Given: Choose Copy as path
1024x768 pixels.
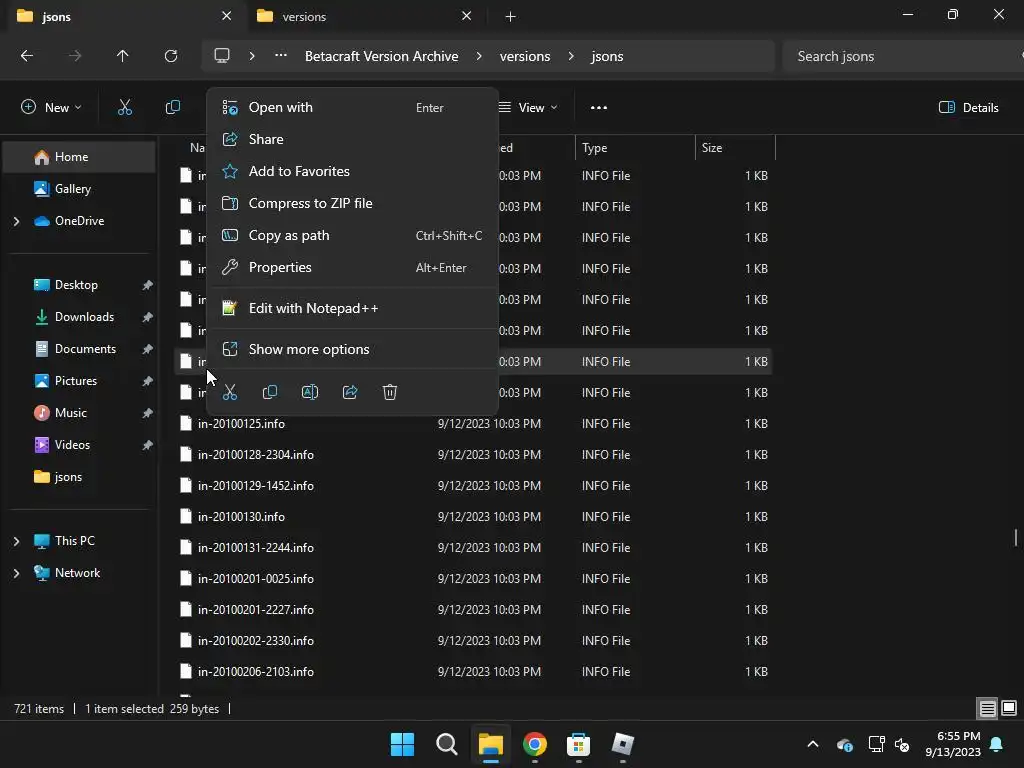Looking at the screenshot, I should [353, 235].
